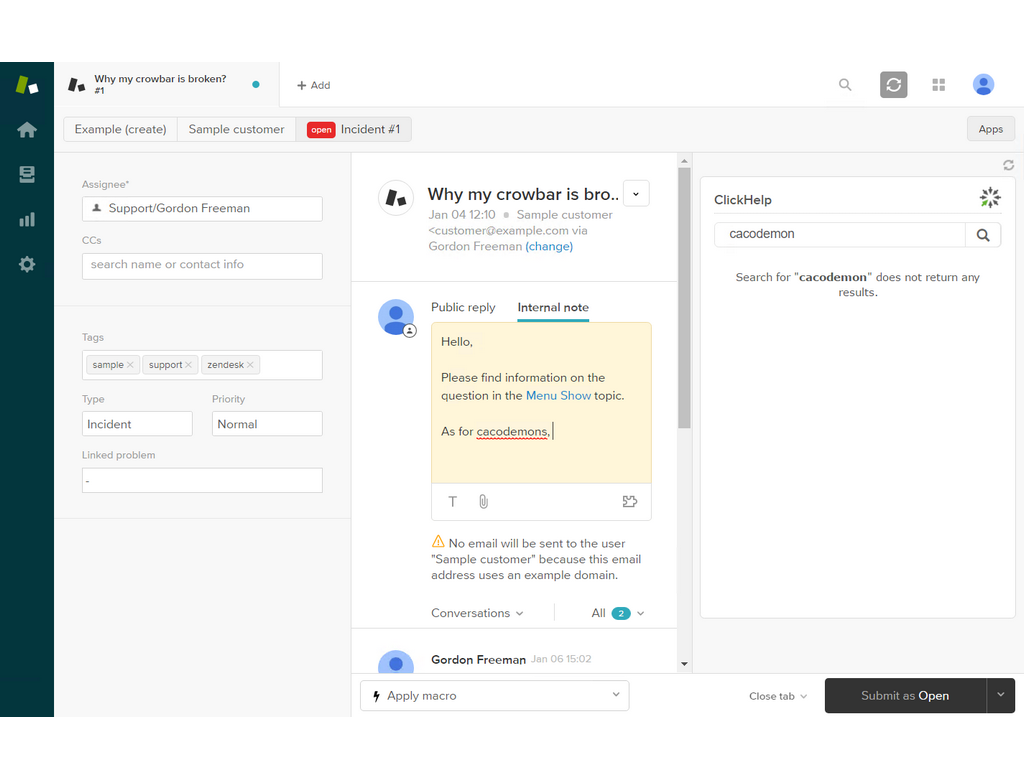Run ClickHelp search magnifier button
1024x768 pixels.
coord(983,235)
